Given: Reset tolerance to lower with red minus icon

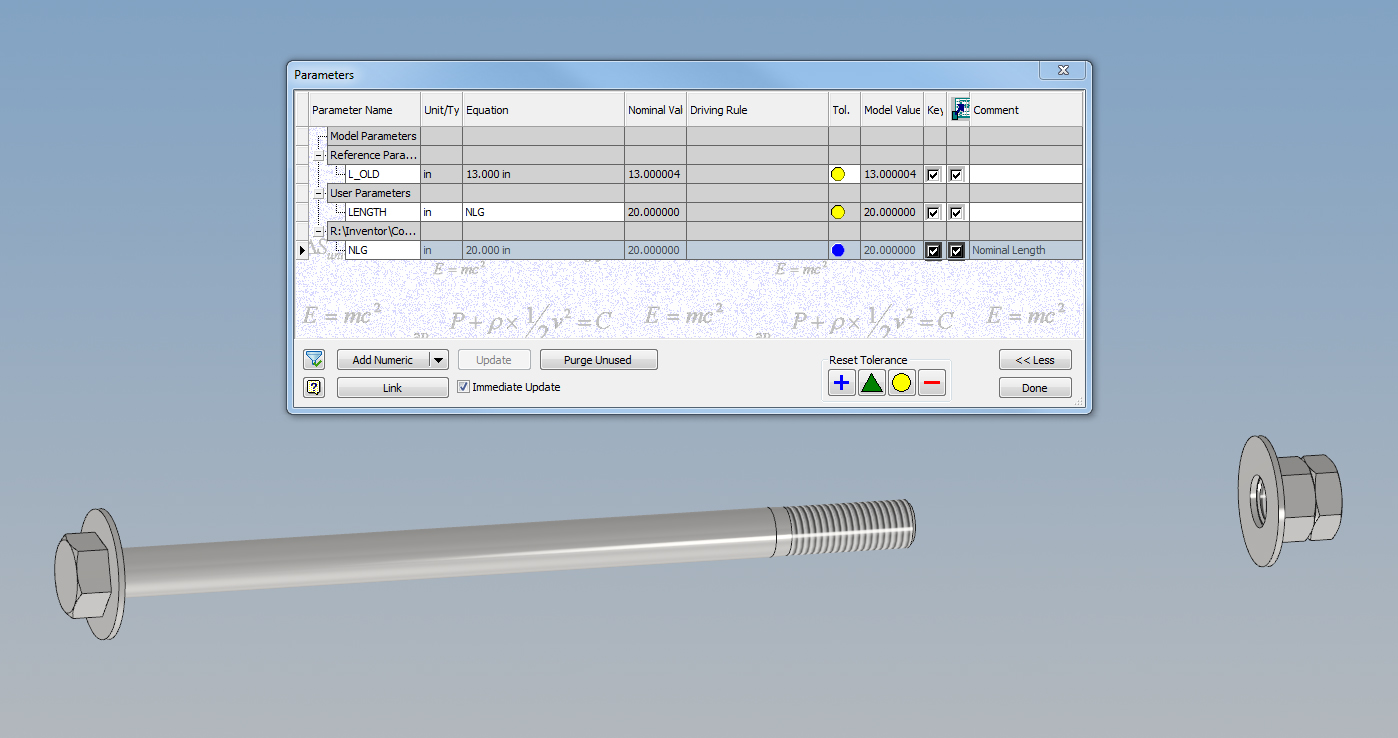Looking at the screenshot, I should click(x=932, y=382).
